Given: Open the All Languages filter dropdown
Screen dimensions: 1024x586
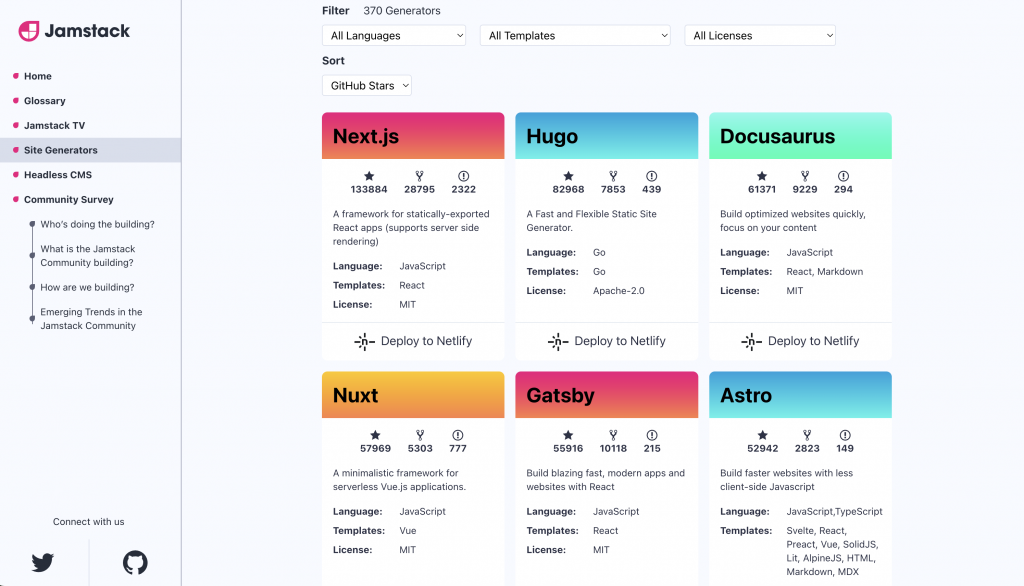Looking at the screenshot, I should pos(394,35).
